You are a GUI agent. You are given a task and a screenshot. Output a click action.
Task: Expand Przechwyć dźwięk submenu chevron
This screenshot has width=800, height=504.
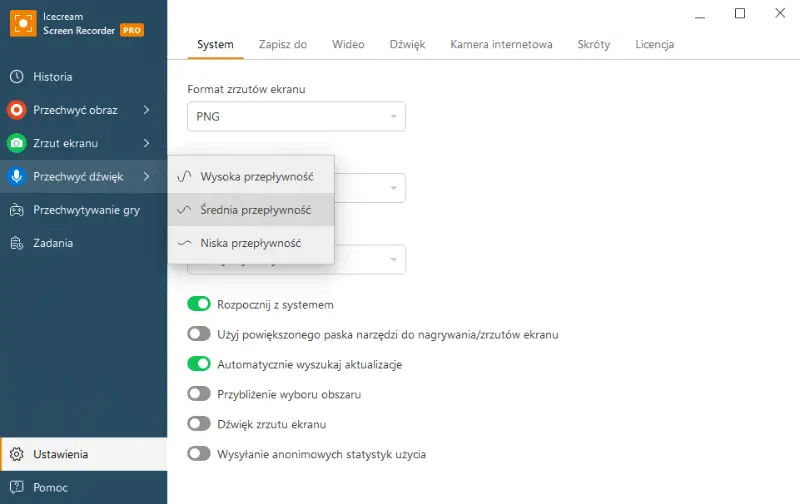tap(146, 177)
